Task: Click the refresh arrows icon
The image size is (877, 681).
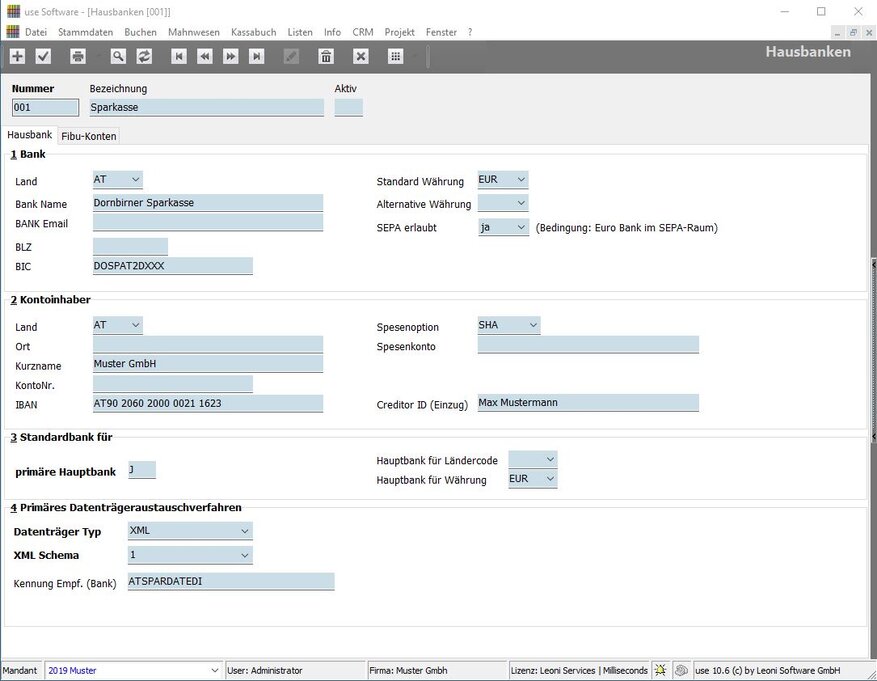Action: (x=144, y=57)
